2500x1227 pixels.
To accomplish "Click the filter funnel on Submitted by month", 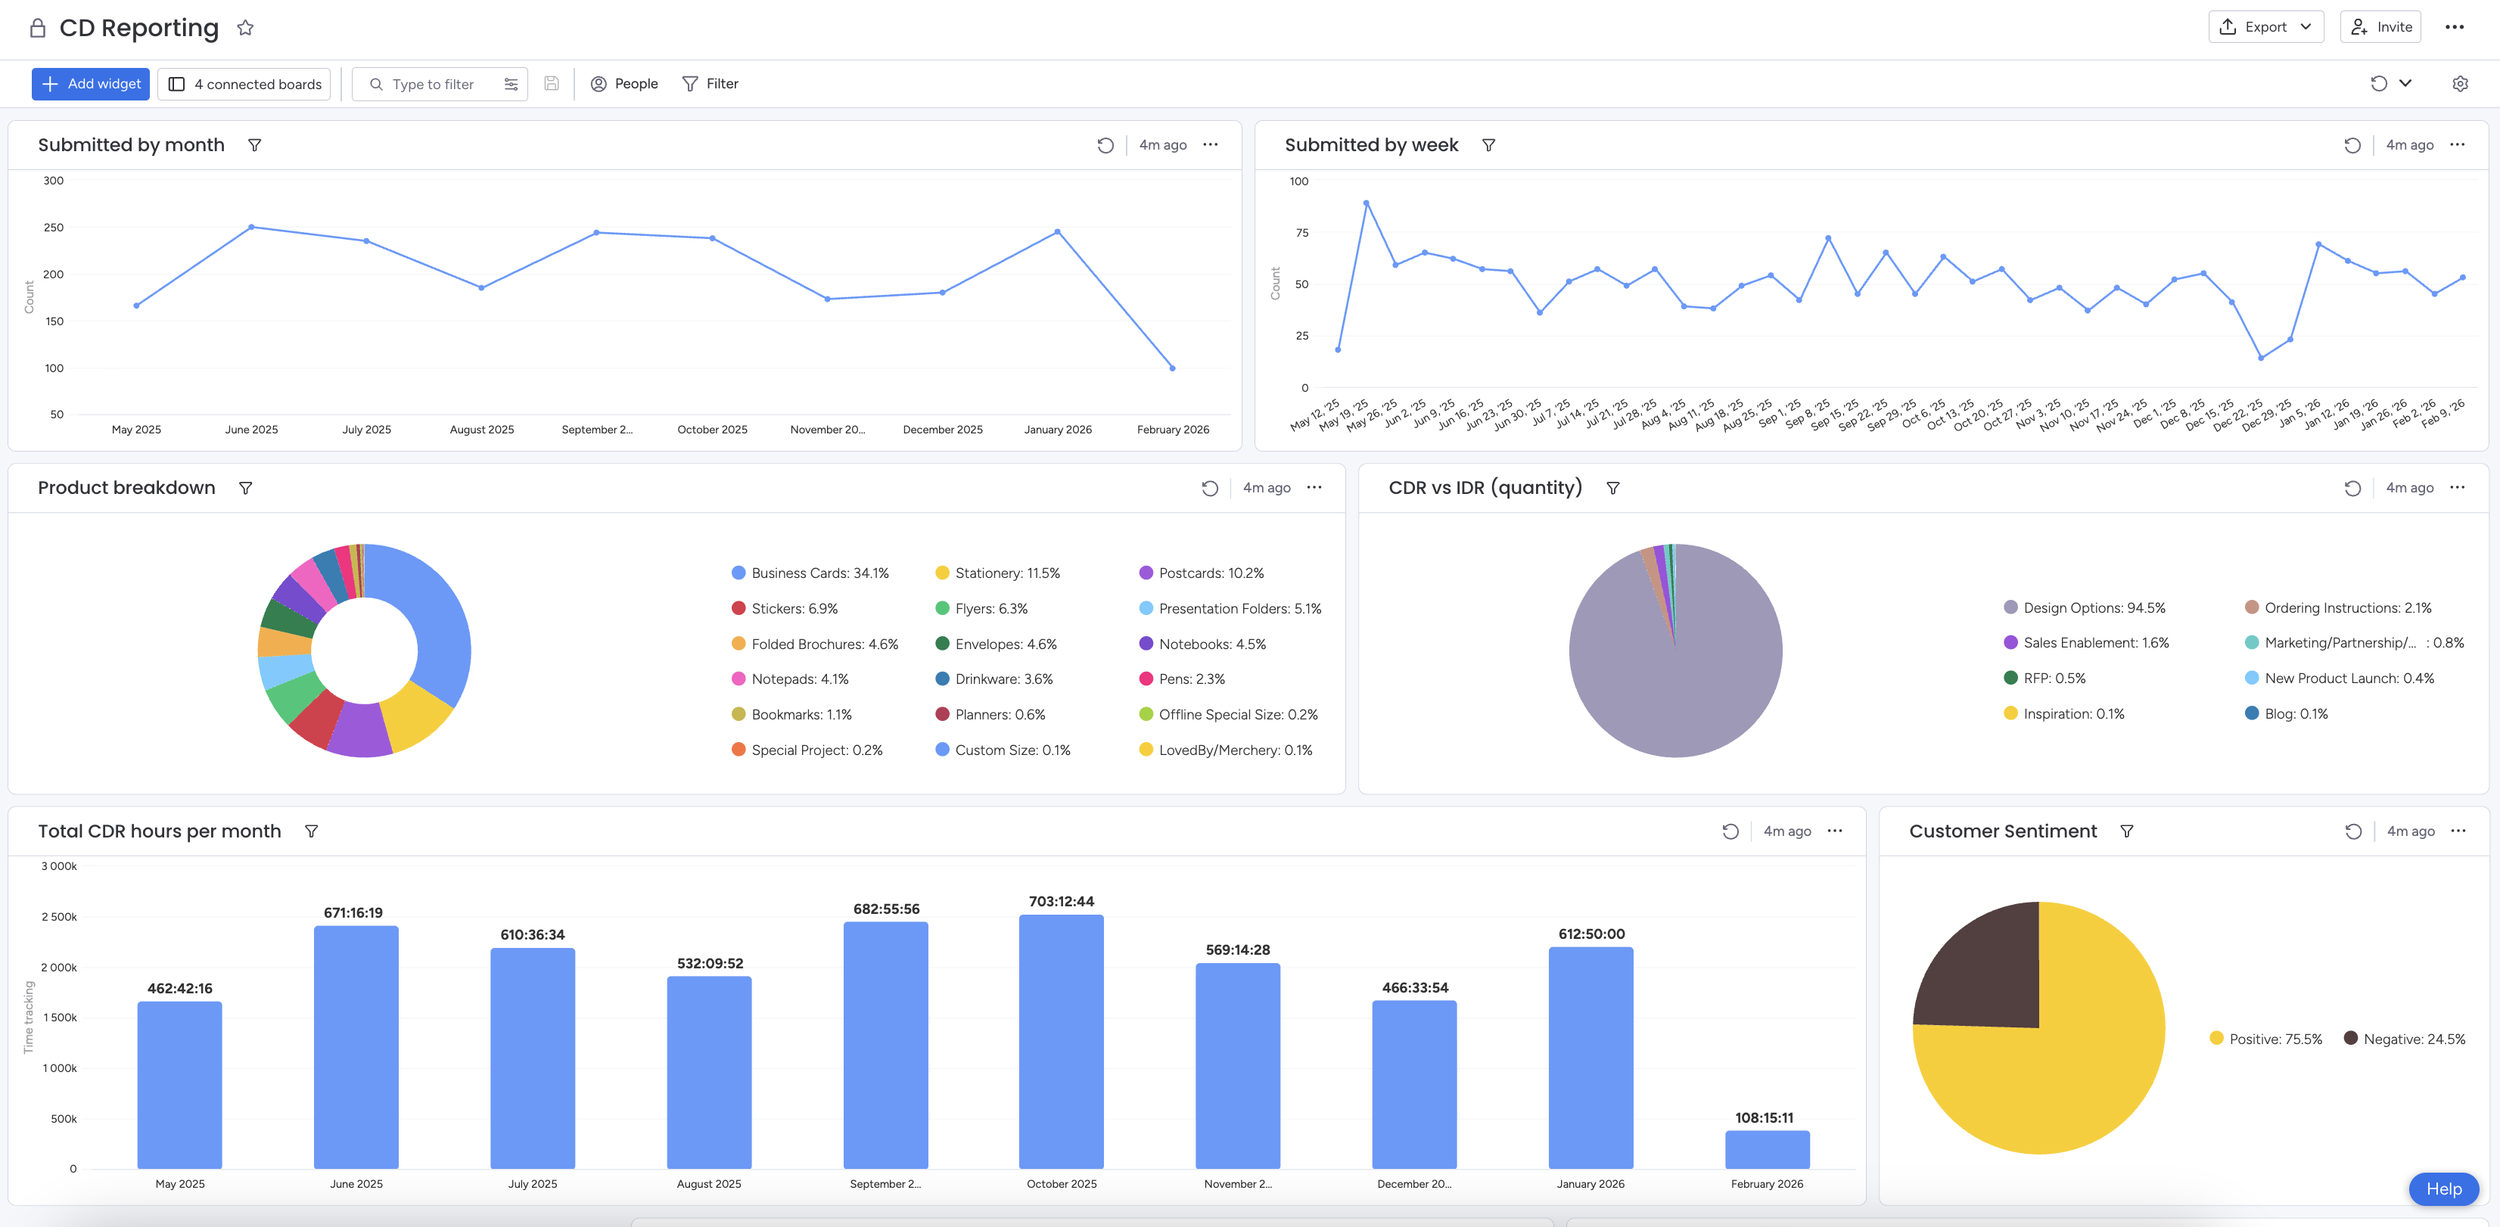I will point(255,145).
